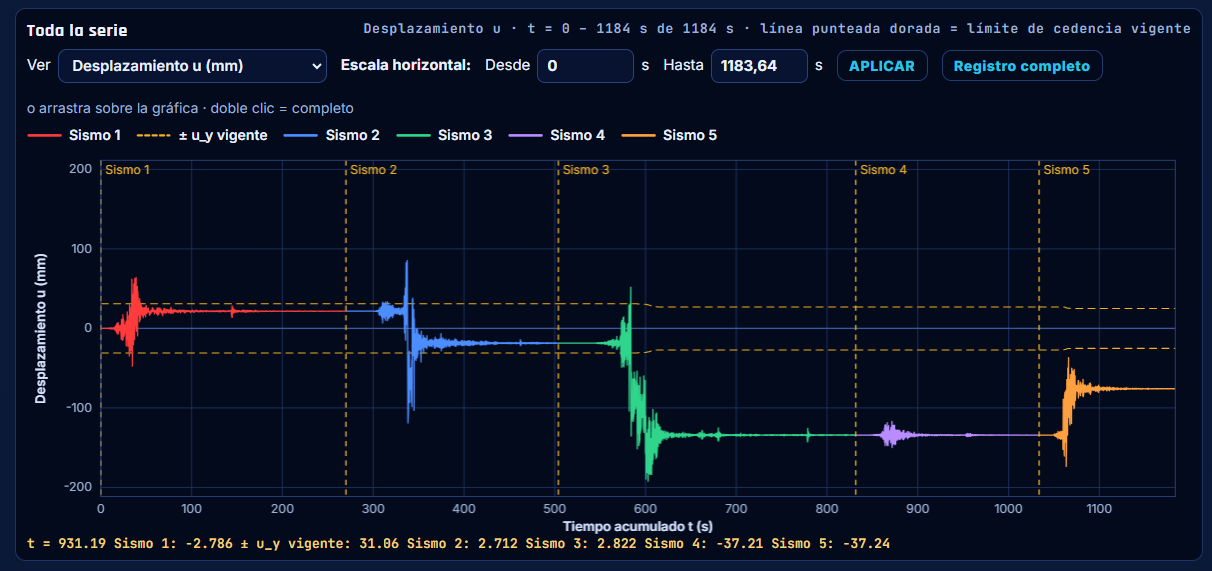Click the Sismo 4 marker label in chart
The height and width of the screenshot is (571, 1212).
(884, 170)
